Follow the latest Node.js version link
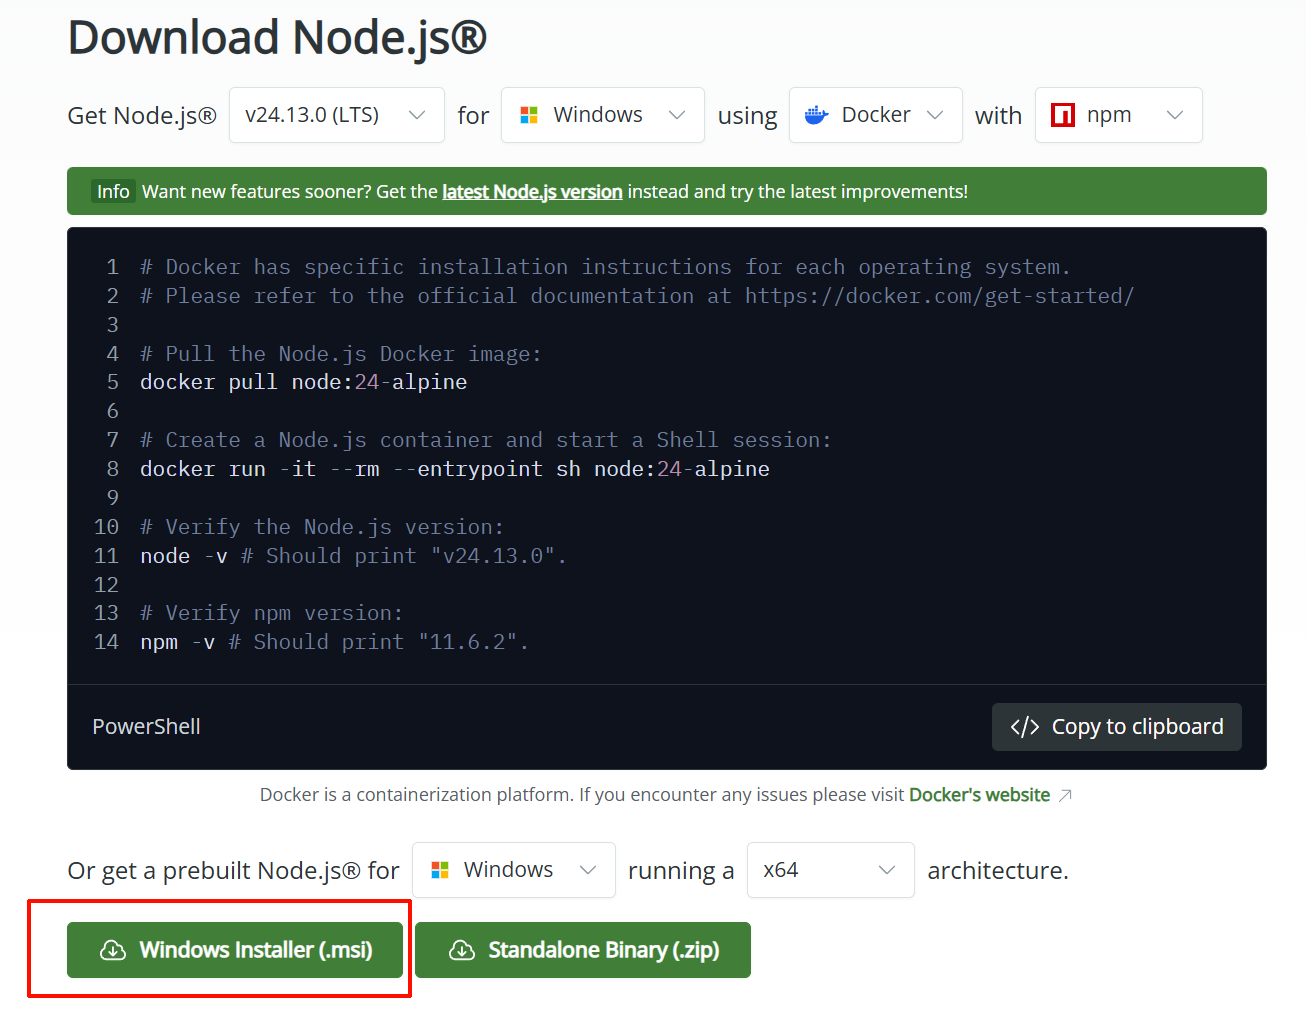Image resolution: width=1306 pixels, height=1018 pixels. [531, 191]
